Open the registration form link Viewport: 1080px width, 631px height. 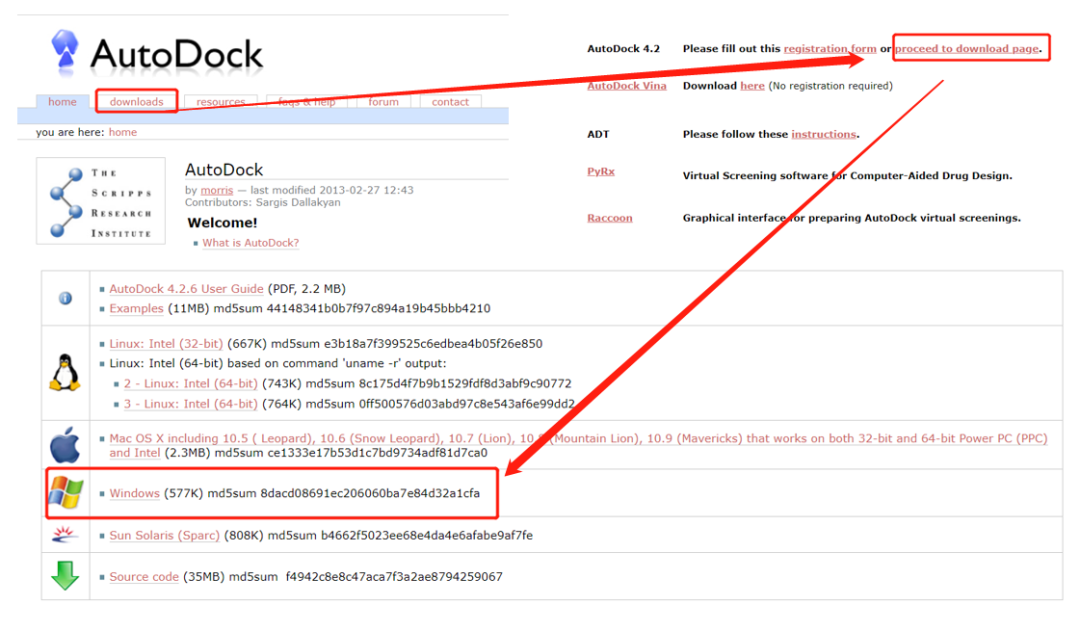pyautogui.click(x=830, y=48)
